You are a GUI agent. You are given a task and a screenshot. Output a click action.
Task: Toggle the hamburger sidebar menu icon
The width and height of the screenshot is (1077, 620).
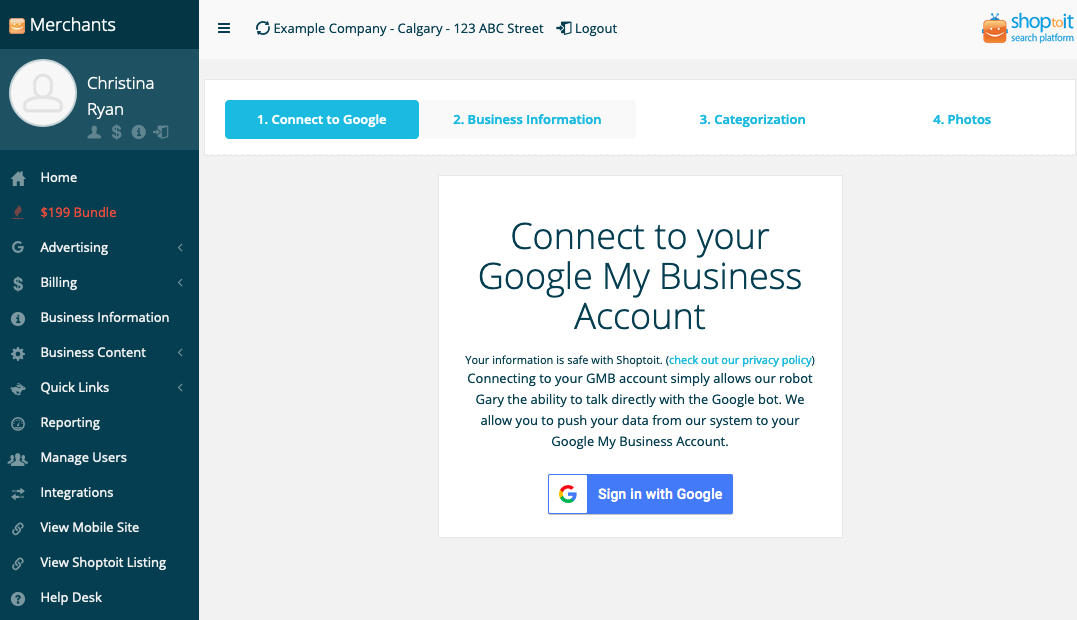tap(224, 28)
